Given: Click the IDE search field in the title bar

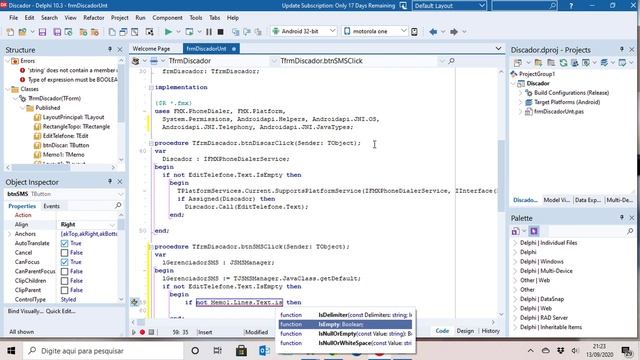Looking at the screenshot, I should coord(524,6).
